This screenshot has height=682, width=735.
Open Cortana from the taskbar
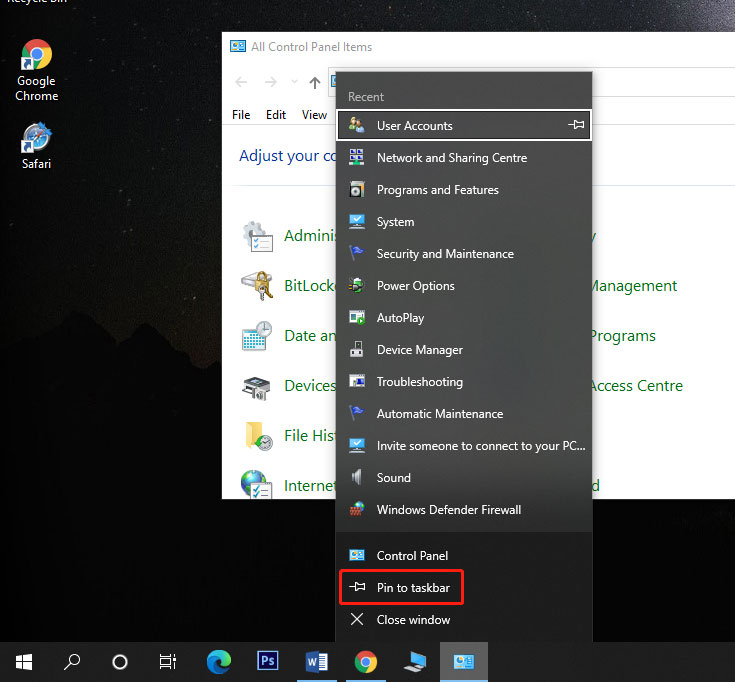(x=120, y=662)
